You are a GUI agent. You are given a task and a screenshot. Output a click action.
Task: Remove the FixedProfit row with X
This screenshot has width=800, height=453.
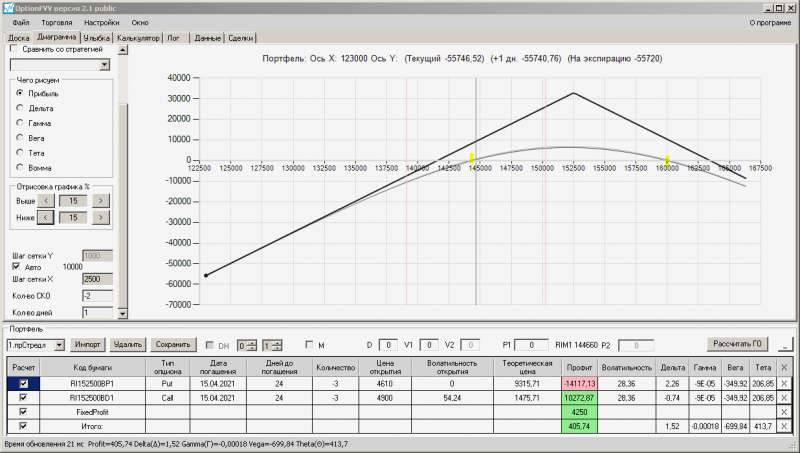tap(784, 412)
